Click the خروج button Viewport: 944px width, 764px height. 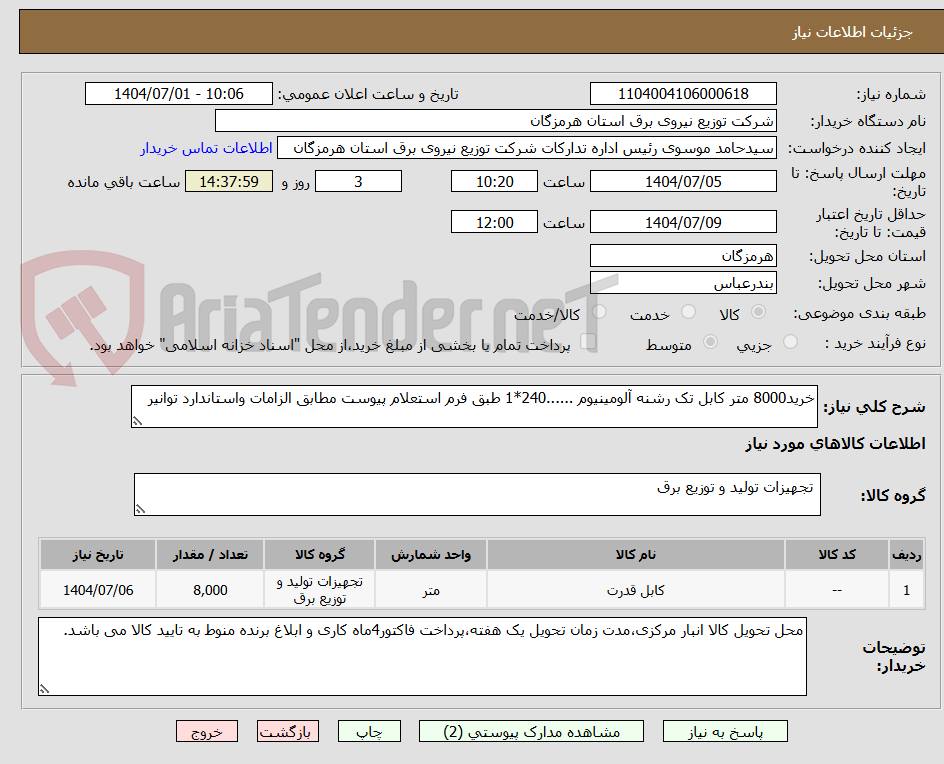point(207,731)
